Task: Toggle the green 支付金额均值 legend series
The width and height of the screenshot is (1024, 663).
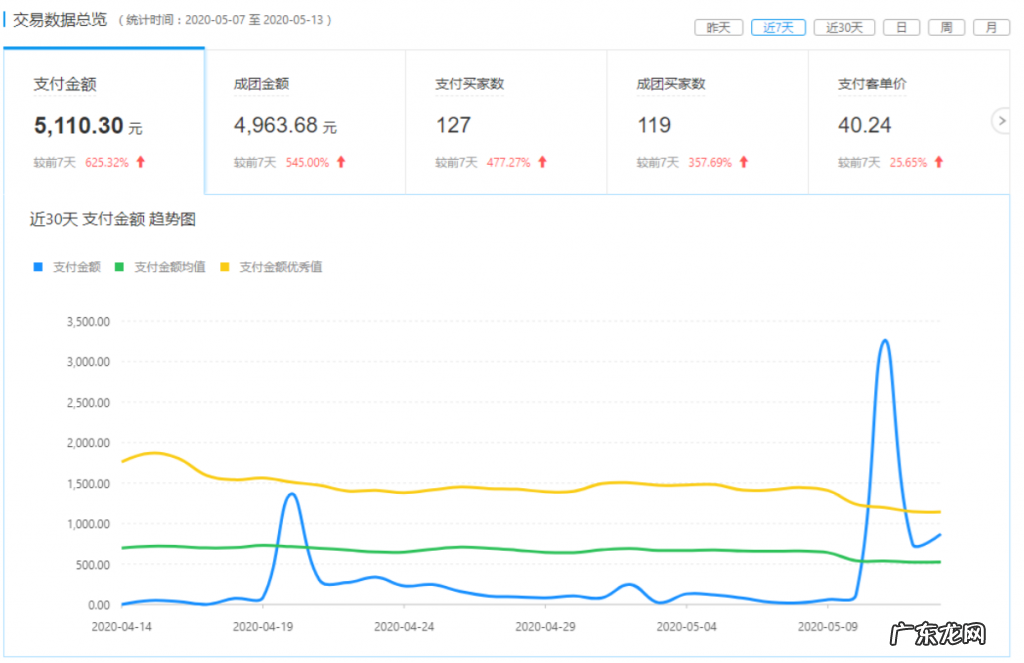Action: point(160,267)
